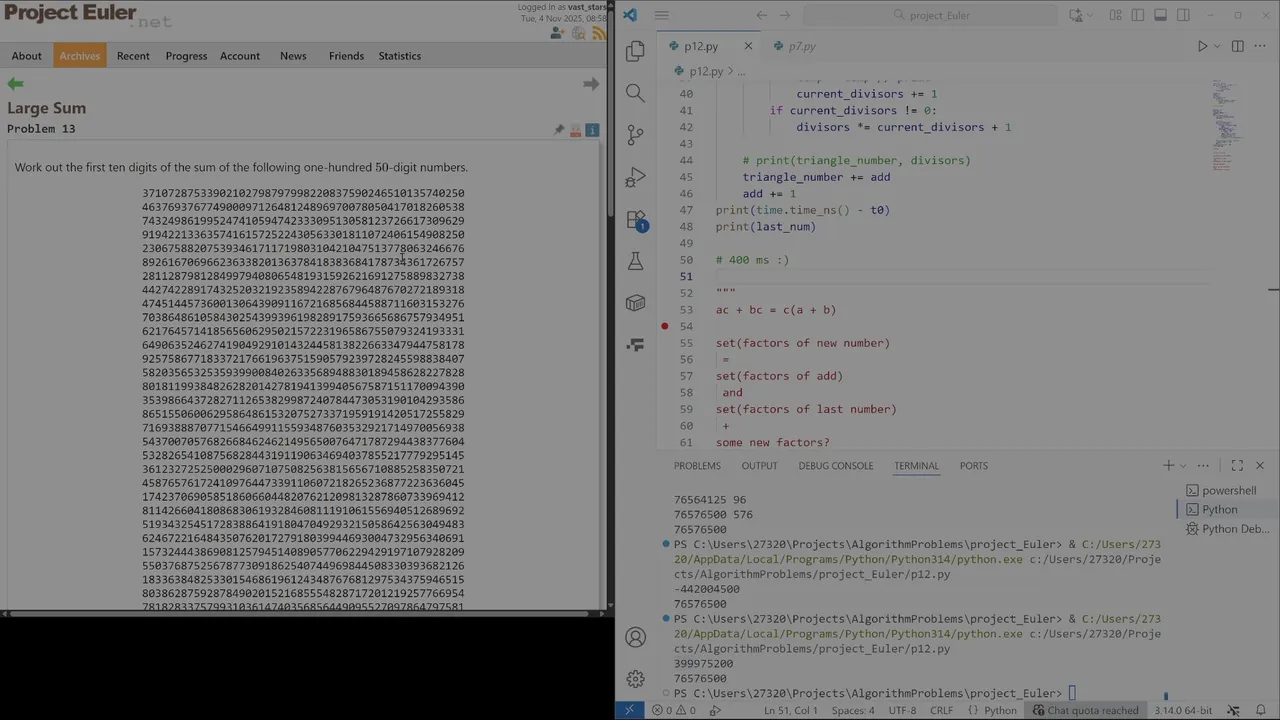
Task: Open terminal panel More Actions ellipsis
Action: [1203, 465]
